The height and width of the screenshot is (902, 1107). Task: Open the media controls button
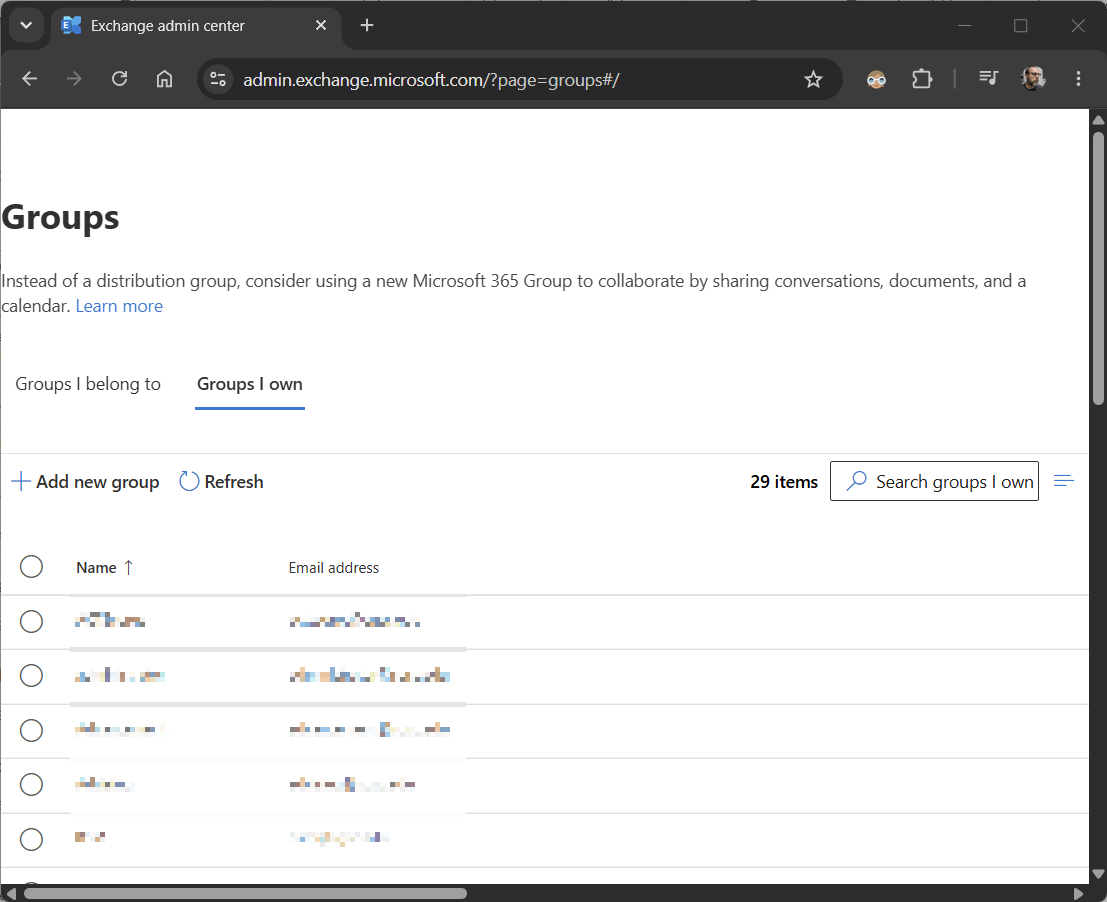(988, 78)
